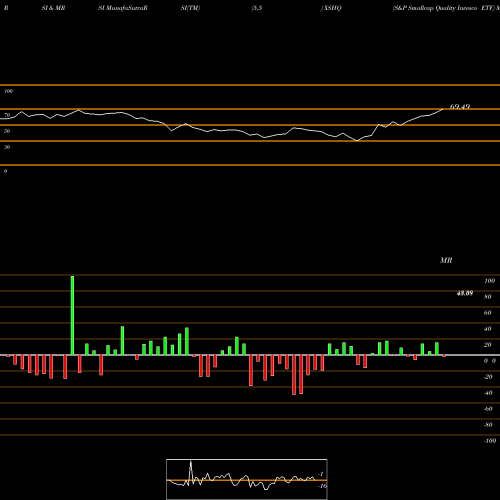Open the mini overview chart thumbnail

[247, 479]
